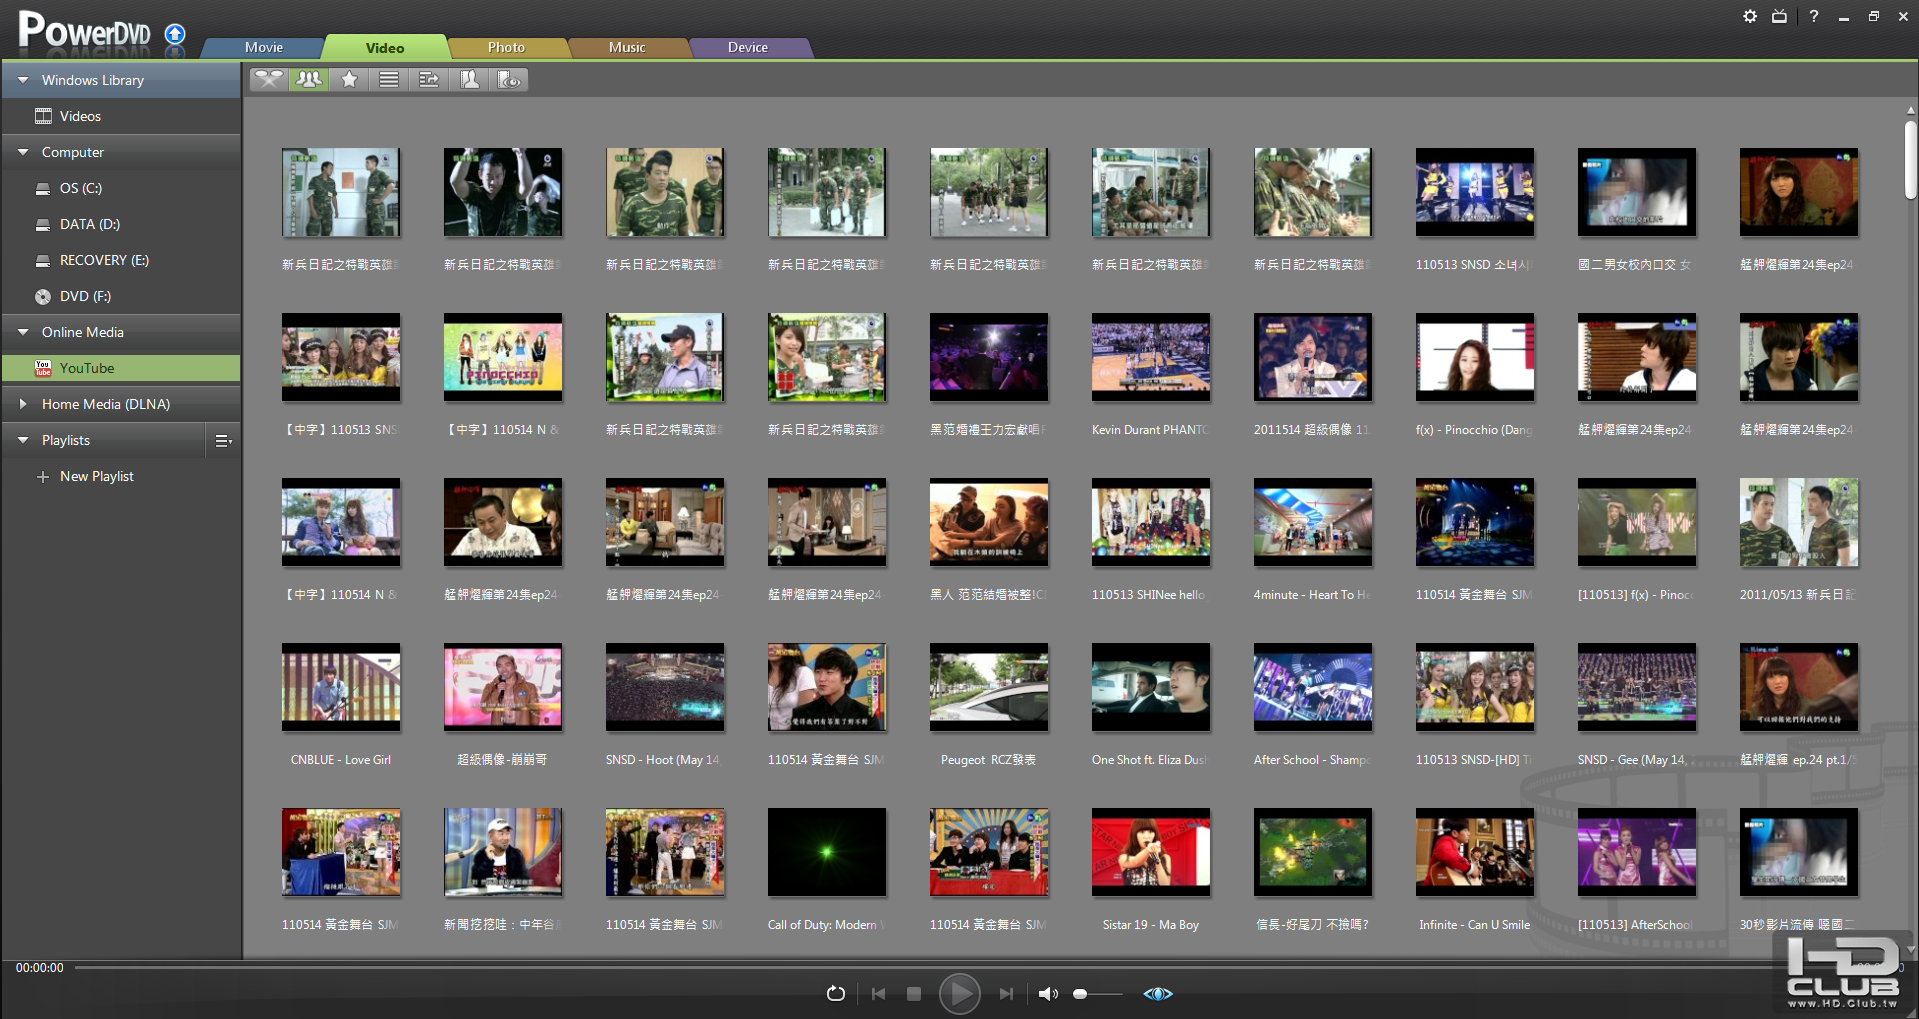Select YouTube under Online Media
1919x1019 pixels.
(121, 368)
